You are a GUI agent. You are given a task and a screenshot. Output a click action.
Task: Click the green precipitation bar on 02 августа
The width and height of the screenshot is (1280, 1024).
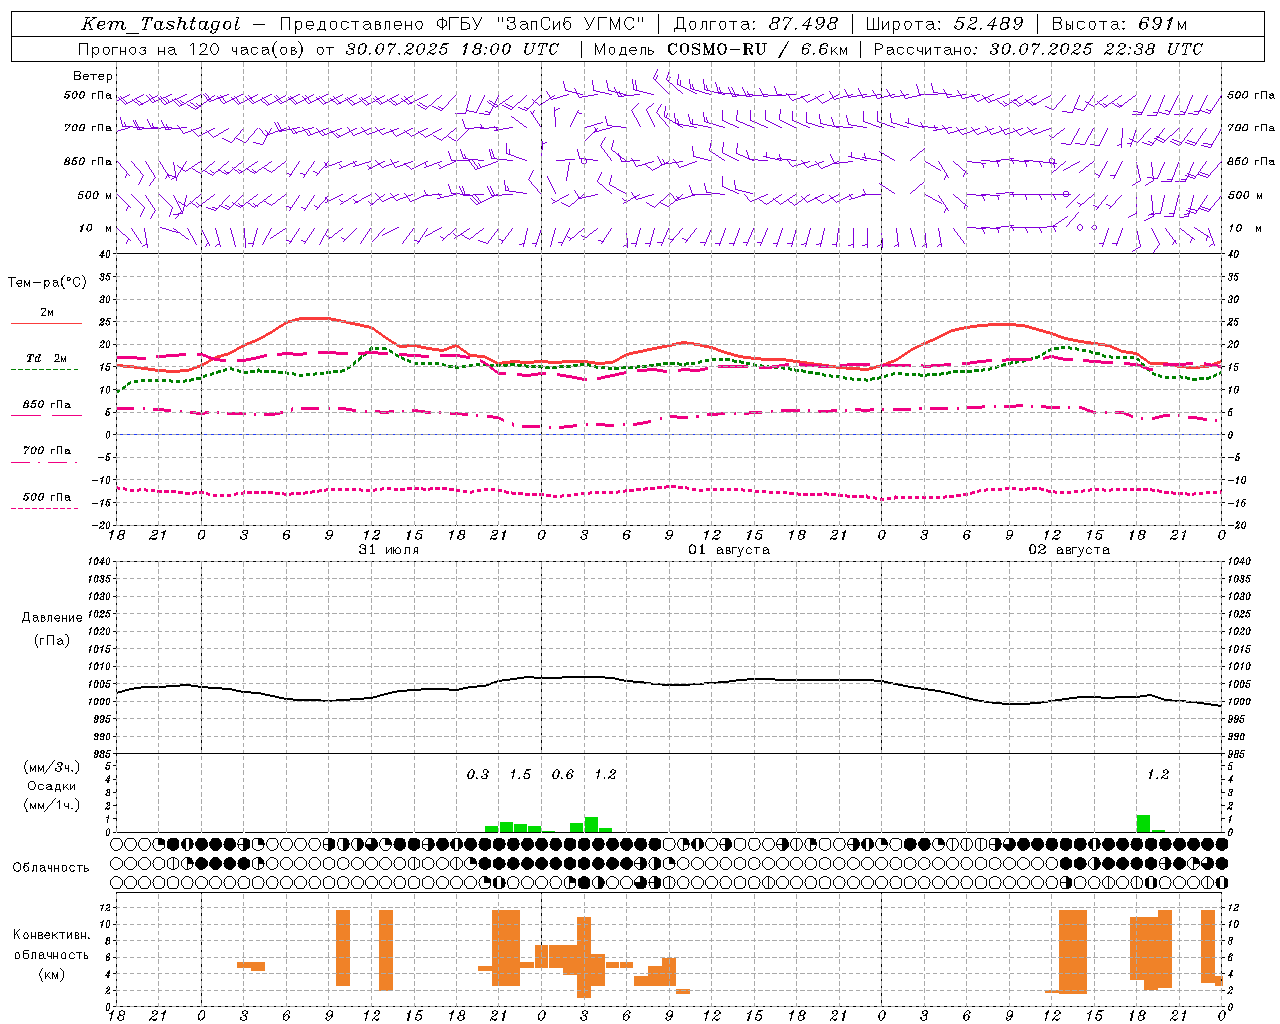tap(1143, 823)
